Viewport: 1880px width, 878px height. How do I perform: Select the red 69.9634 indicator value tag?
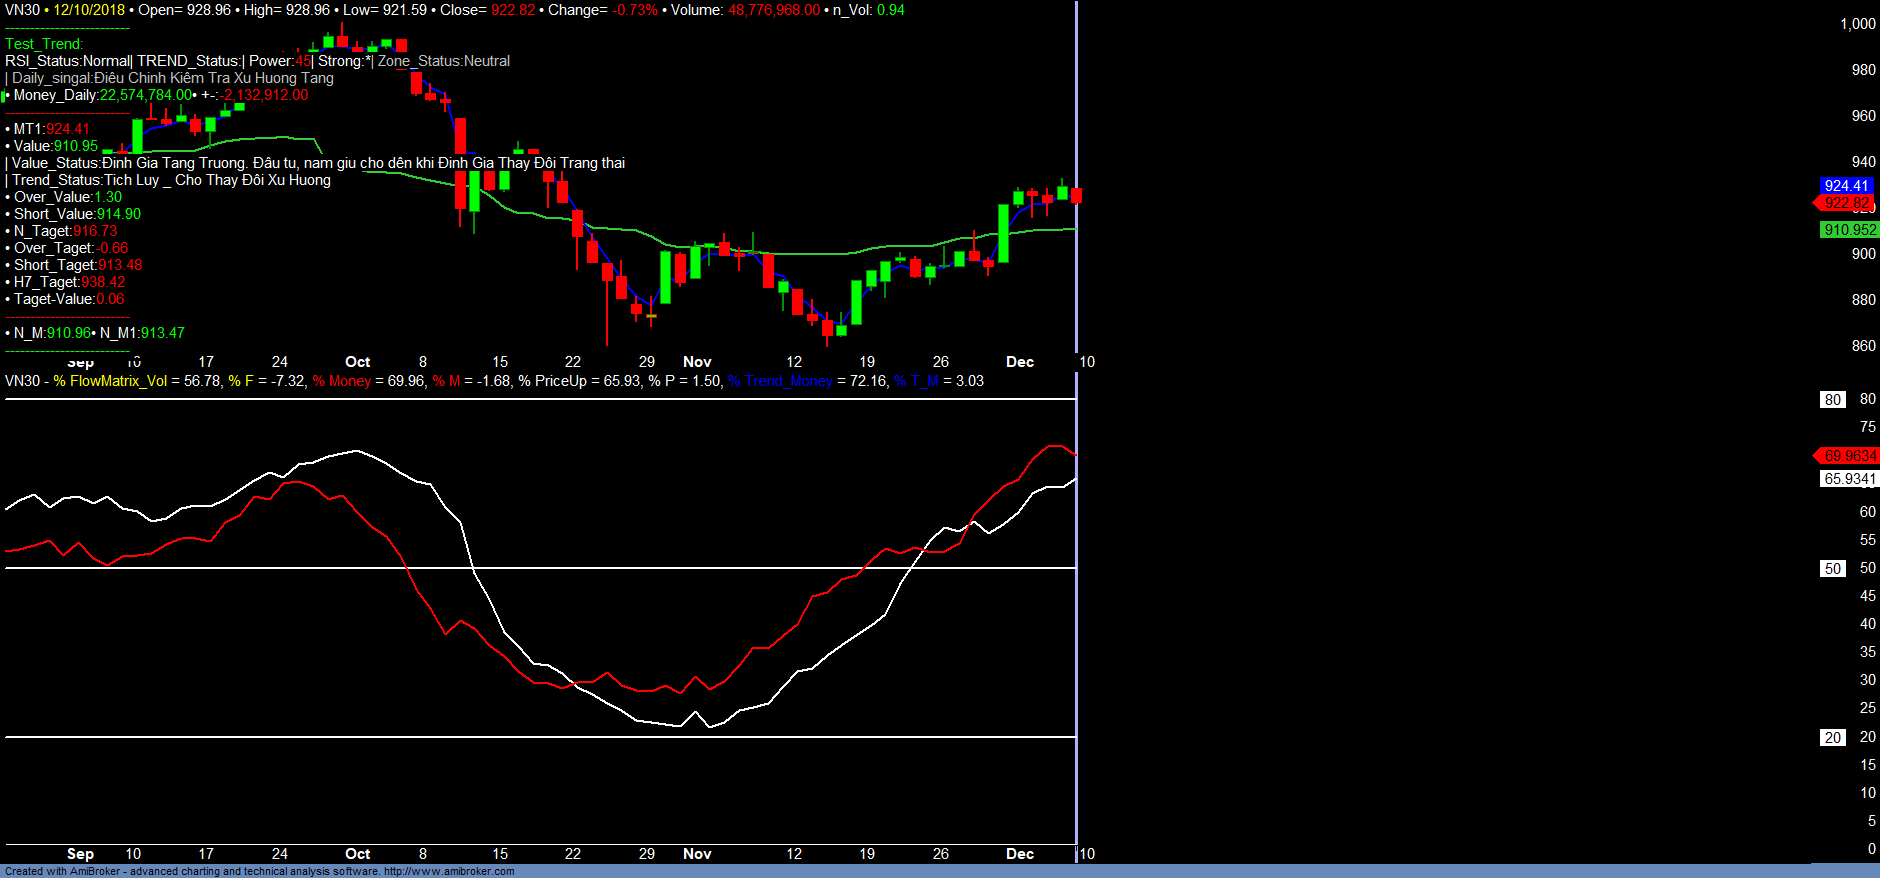click(x=1849, y=456)
